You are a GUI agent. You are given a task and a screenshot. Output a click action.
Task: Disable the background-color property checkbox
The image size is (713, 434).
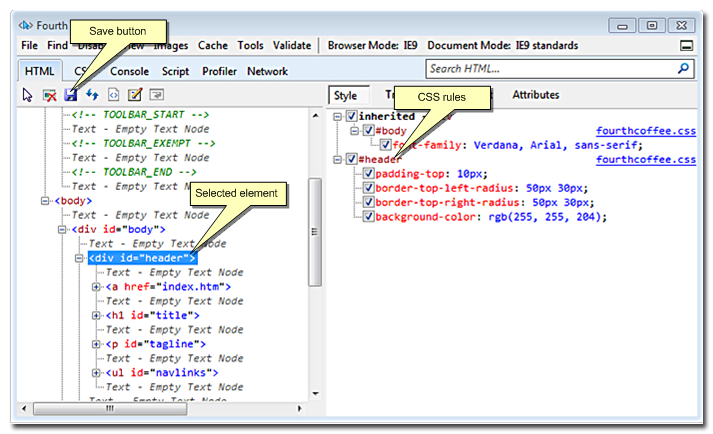(369, 217)
